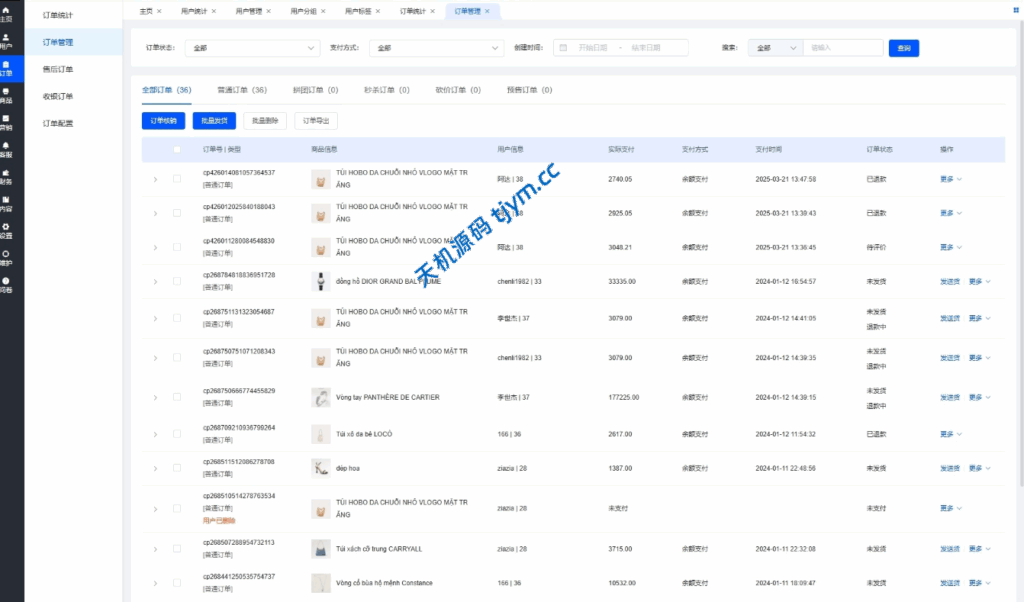Check the box for order cp426014081057364537
1024x602 pixels.
pyautogui.click(x=177, y=179)
